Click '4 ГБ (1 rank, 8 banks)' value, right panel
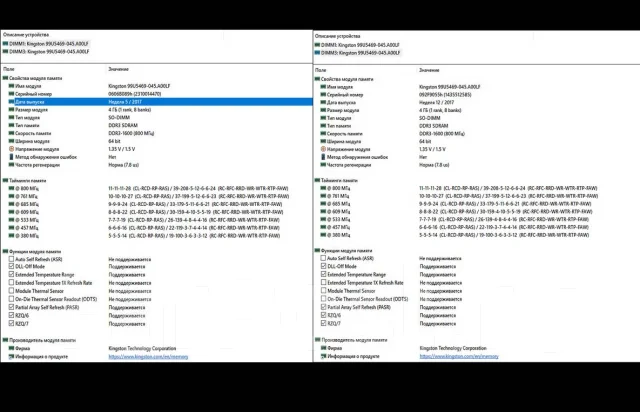 coord(440,110)
